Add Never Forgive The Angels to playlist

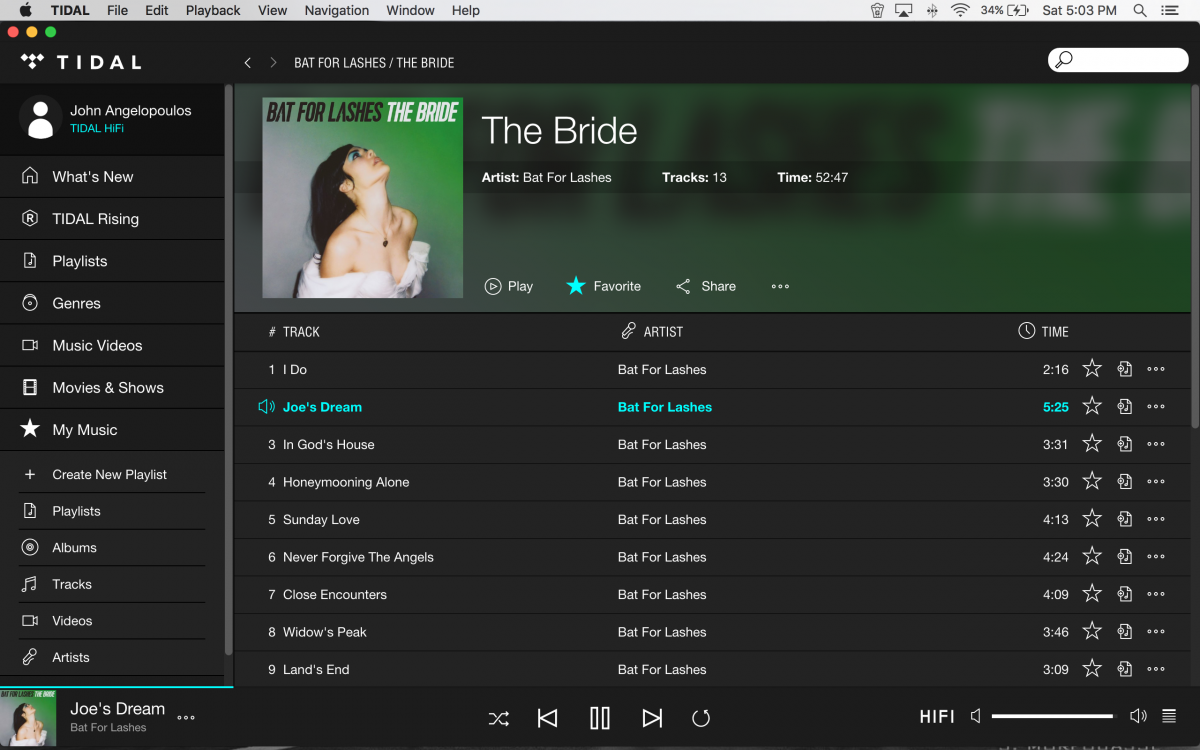pos(1125,557)
